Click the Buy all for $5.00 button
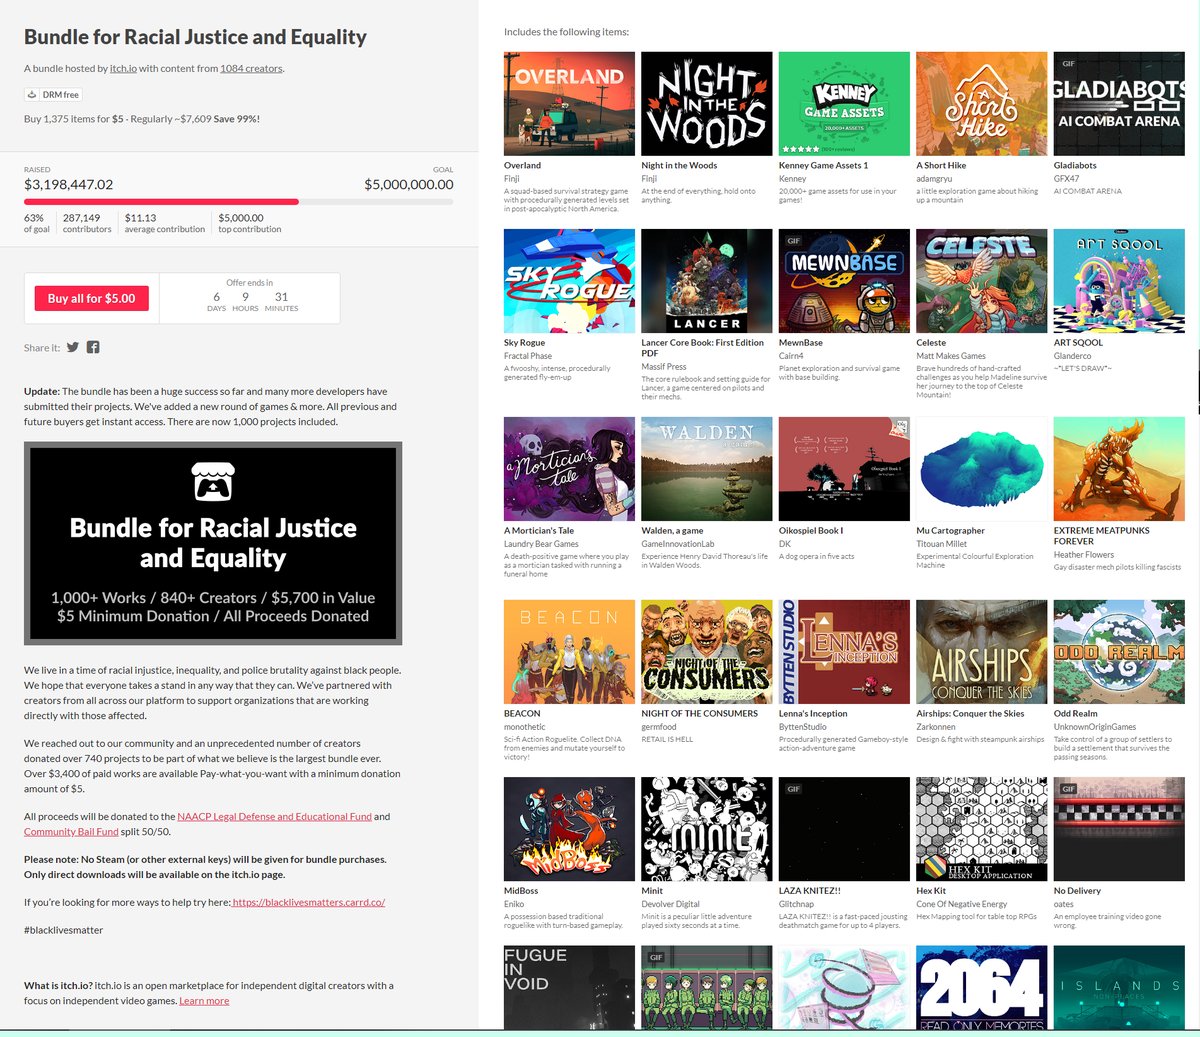 [91, 298]
